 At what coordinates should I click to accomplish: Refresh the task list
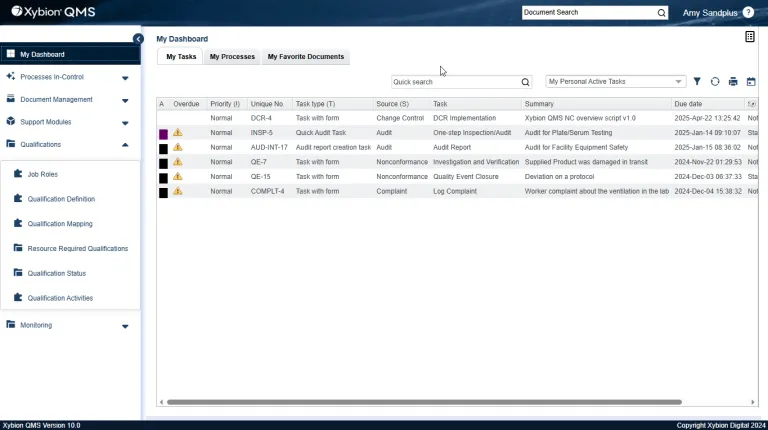coord(715,82)
